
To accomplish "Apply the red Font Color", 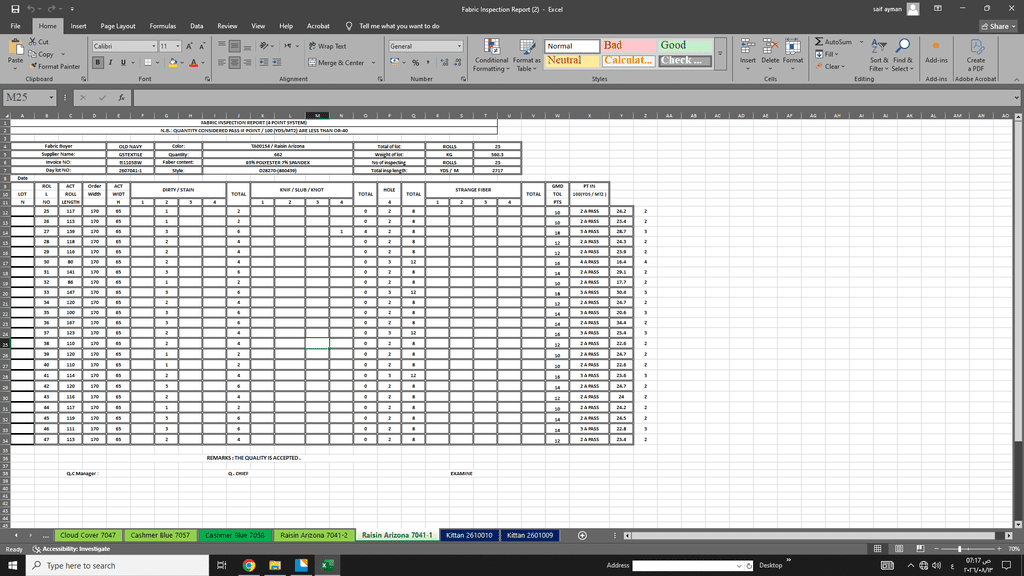I will coord(193,63).
